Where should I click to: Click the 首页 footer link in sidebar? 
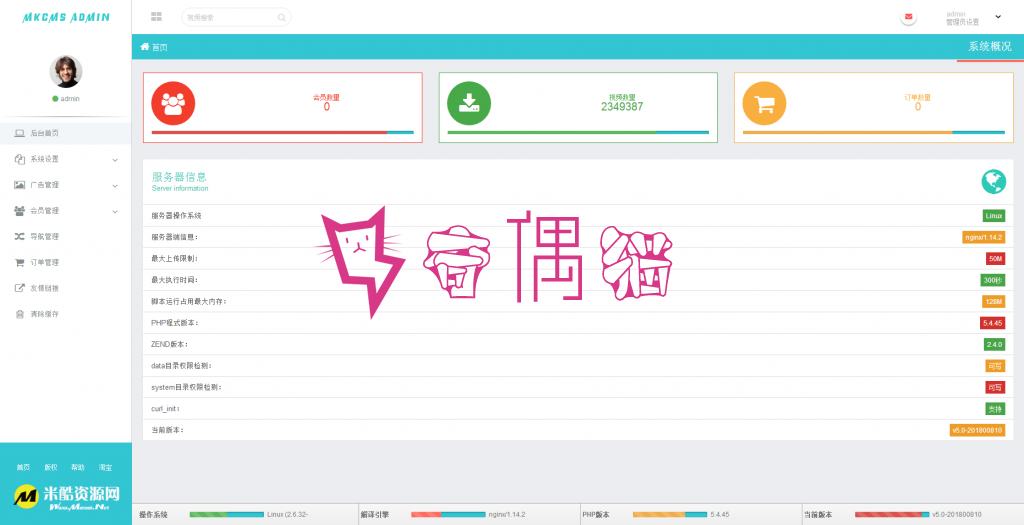click(x=24, y=468)
